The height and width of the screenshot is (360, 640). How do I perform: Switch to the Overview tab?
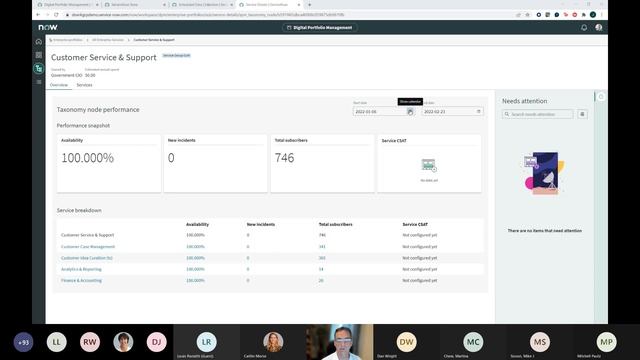pos(59,85)
